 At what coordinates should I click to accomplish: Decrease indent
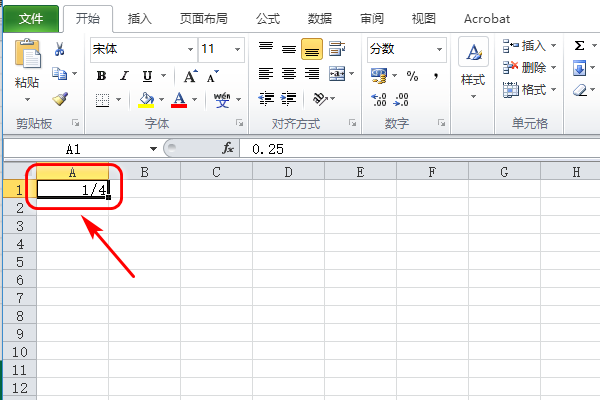pyautogui.click(x=266, y=98)
